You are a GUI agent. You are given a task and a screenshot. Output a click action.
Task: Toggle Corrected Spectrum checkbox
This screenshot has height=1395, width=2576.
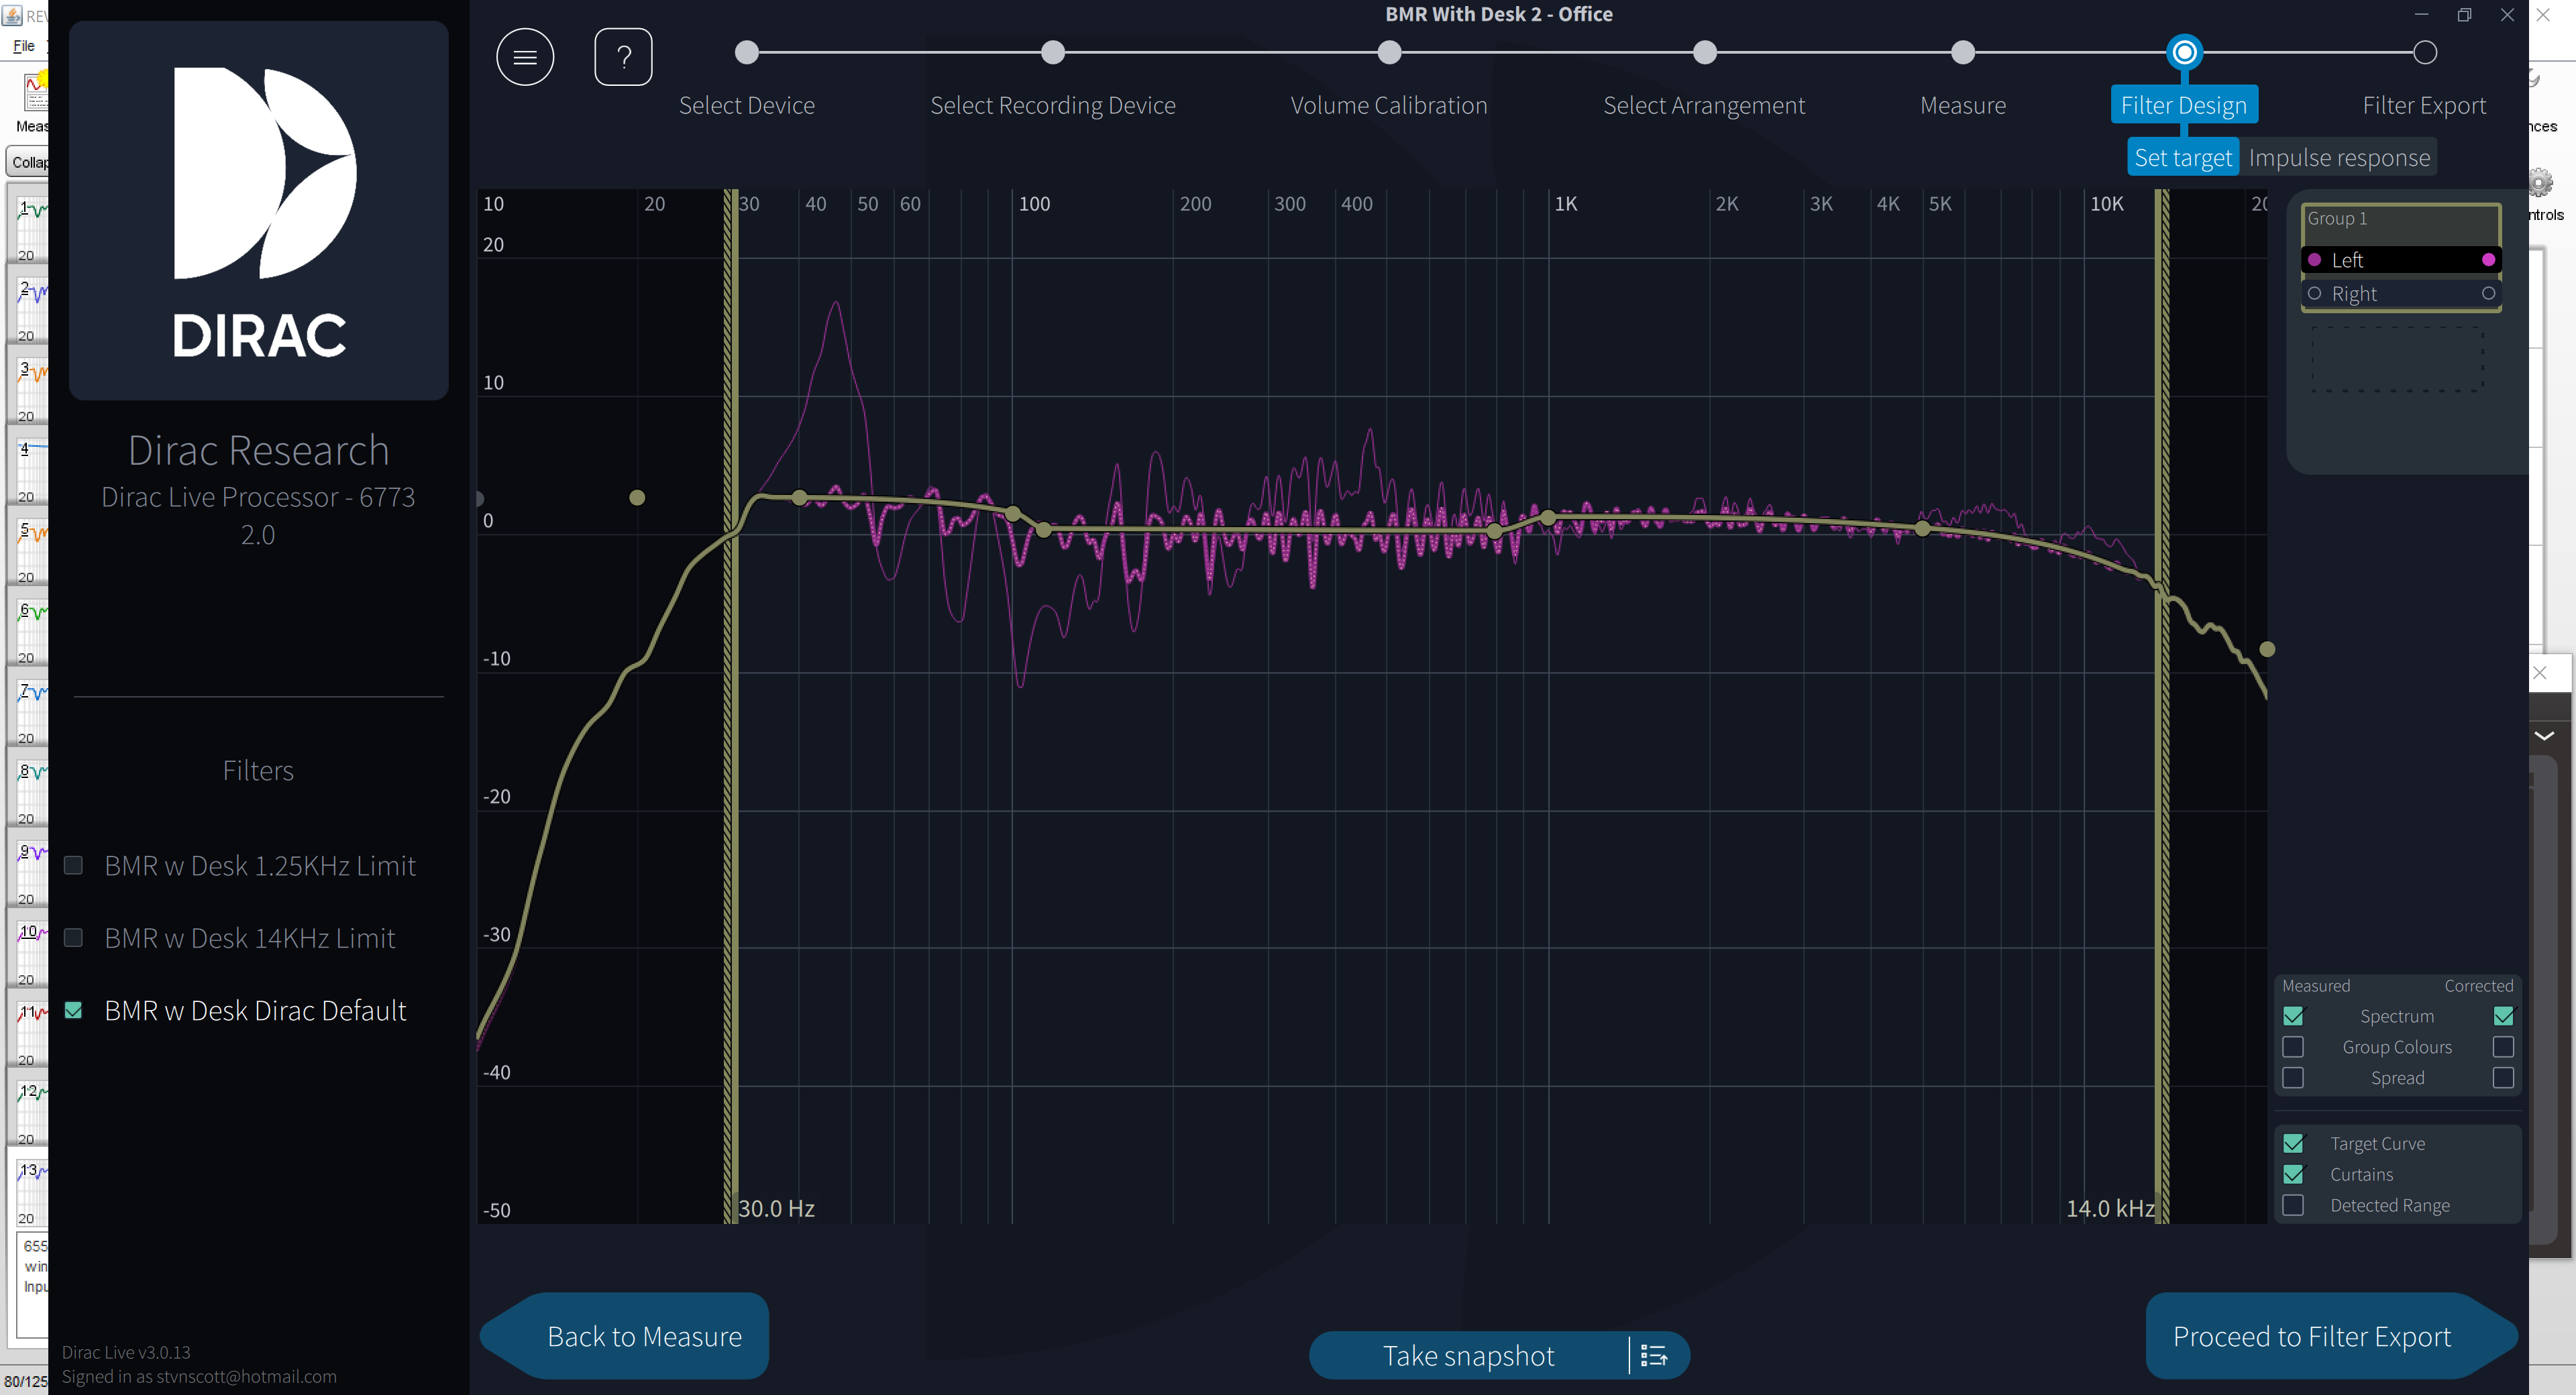click(2503, 1016)
